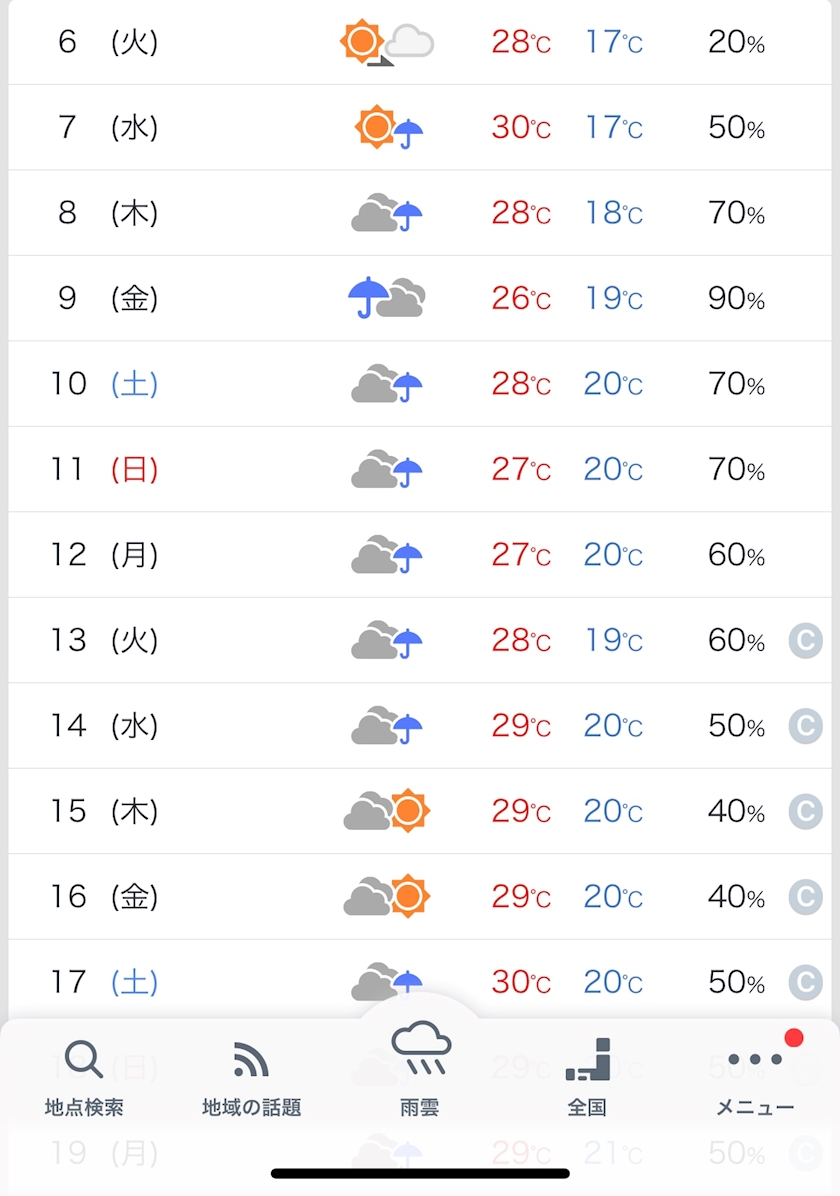Tap the 地点検索 magnifier icon
This screenshot has width=840, height=1196.
coord(84,1060)
